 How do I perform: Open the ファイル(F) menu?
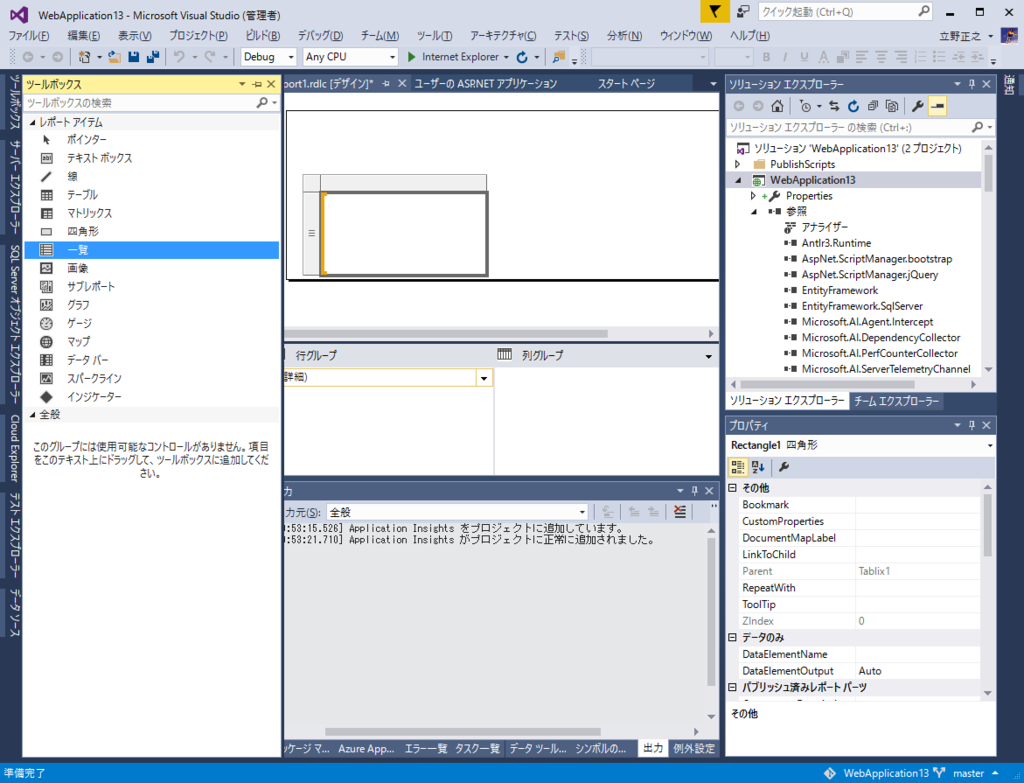pos(29,36)
